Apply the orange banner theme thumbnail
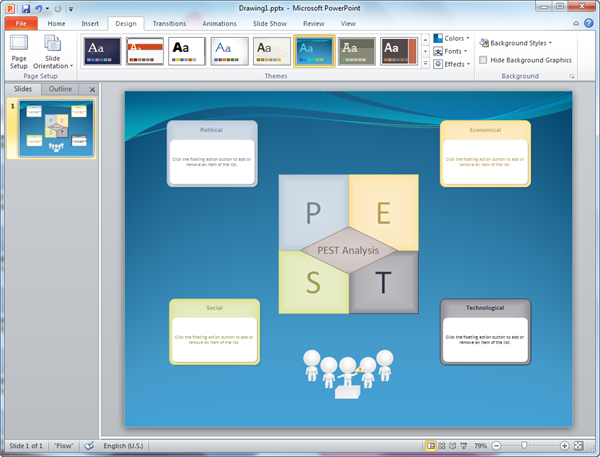This screenshot has width=600, height=457. tap(145, 51)
